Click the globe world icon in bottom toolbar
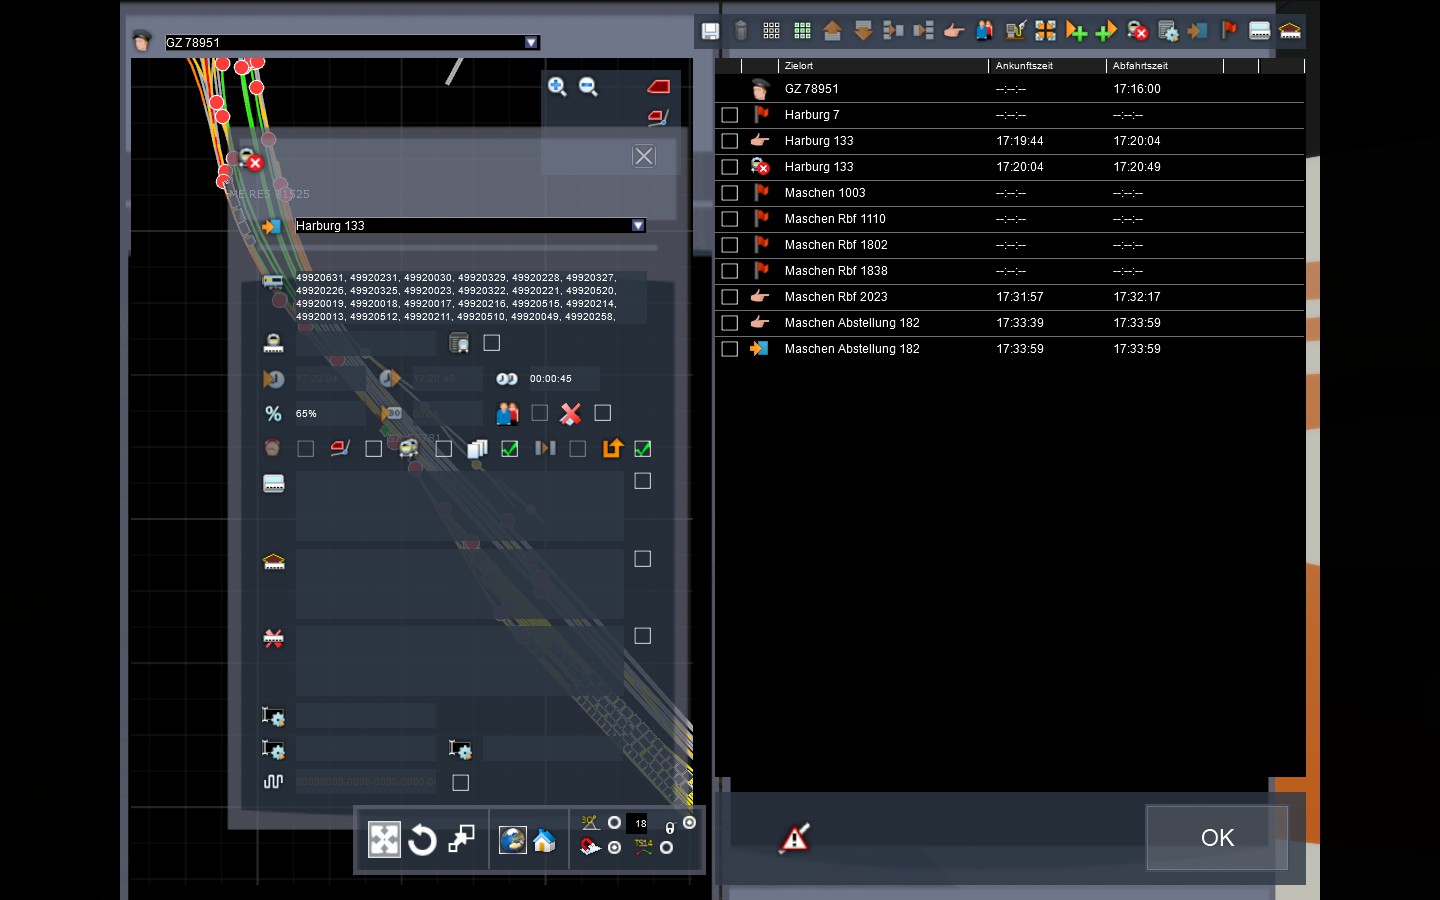 click(x=513, y=839)
